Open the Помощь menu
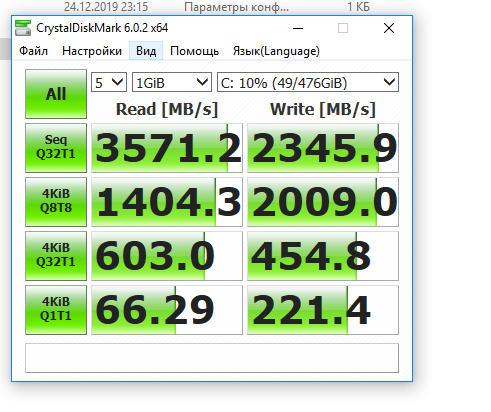This screenshot has height=412, width=491. click(194, 51)
